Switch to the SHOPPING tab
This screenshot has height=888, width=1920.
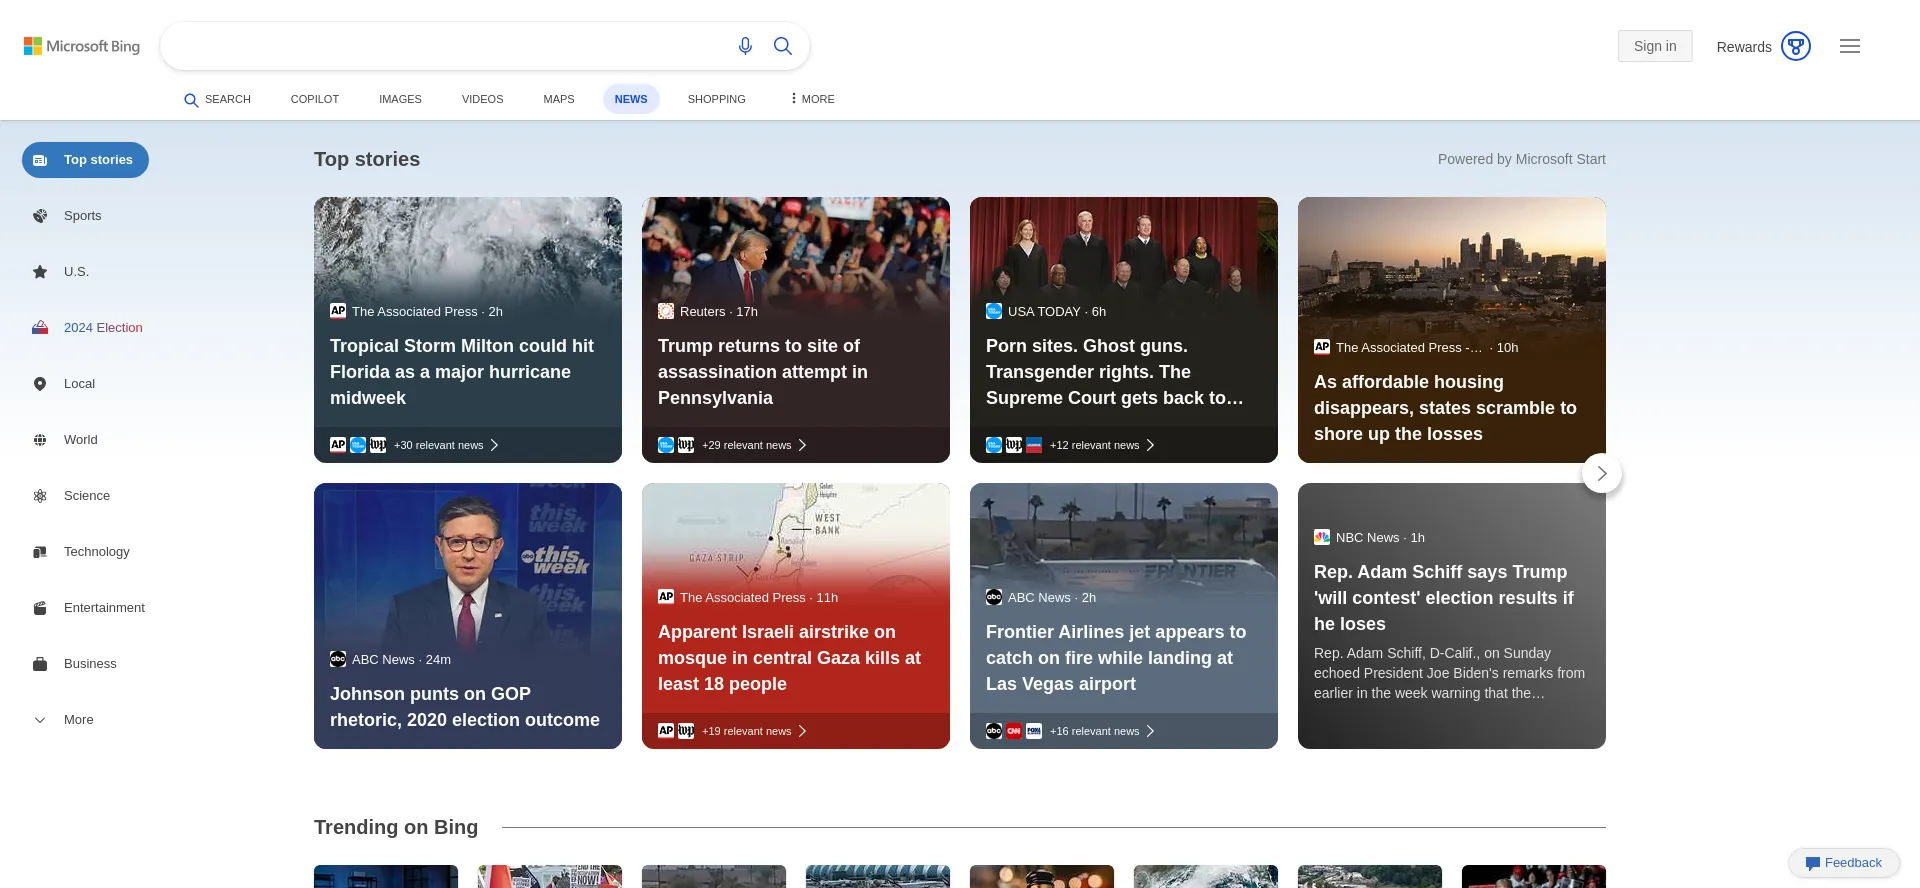click(x=717, y=99)
